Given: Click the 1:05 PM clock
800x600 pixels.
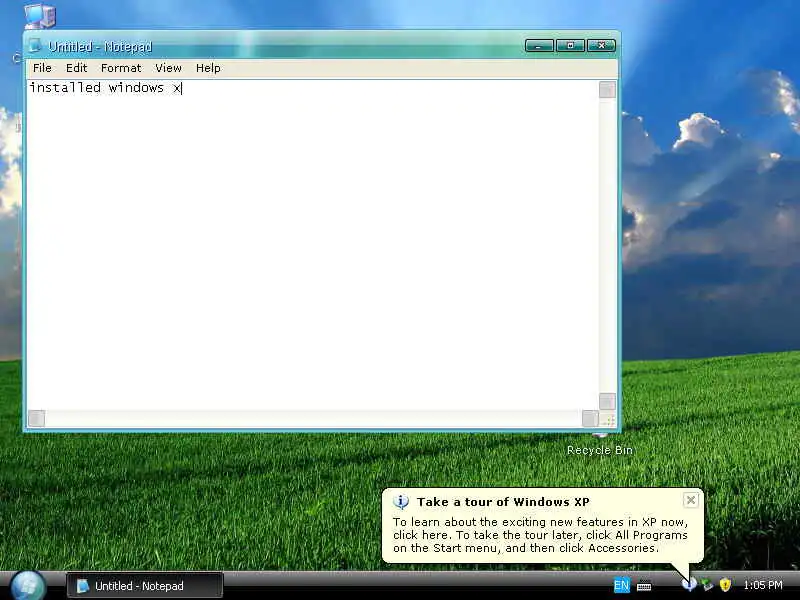Looking at the screenshot, I should pos(763,585).
